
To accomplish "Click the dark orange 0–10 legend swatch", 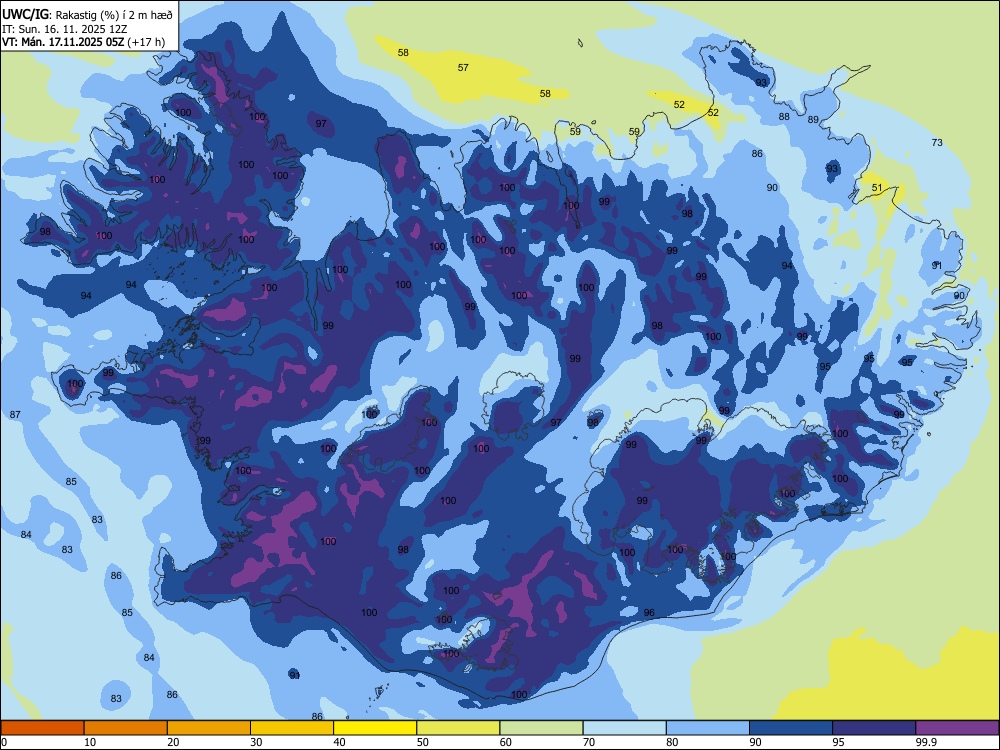I will 42,728.
